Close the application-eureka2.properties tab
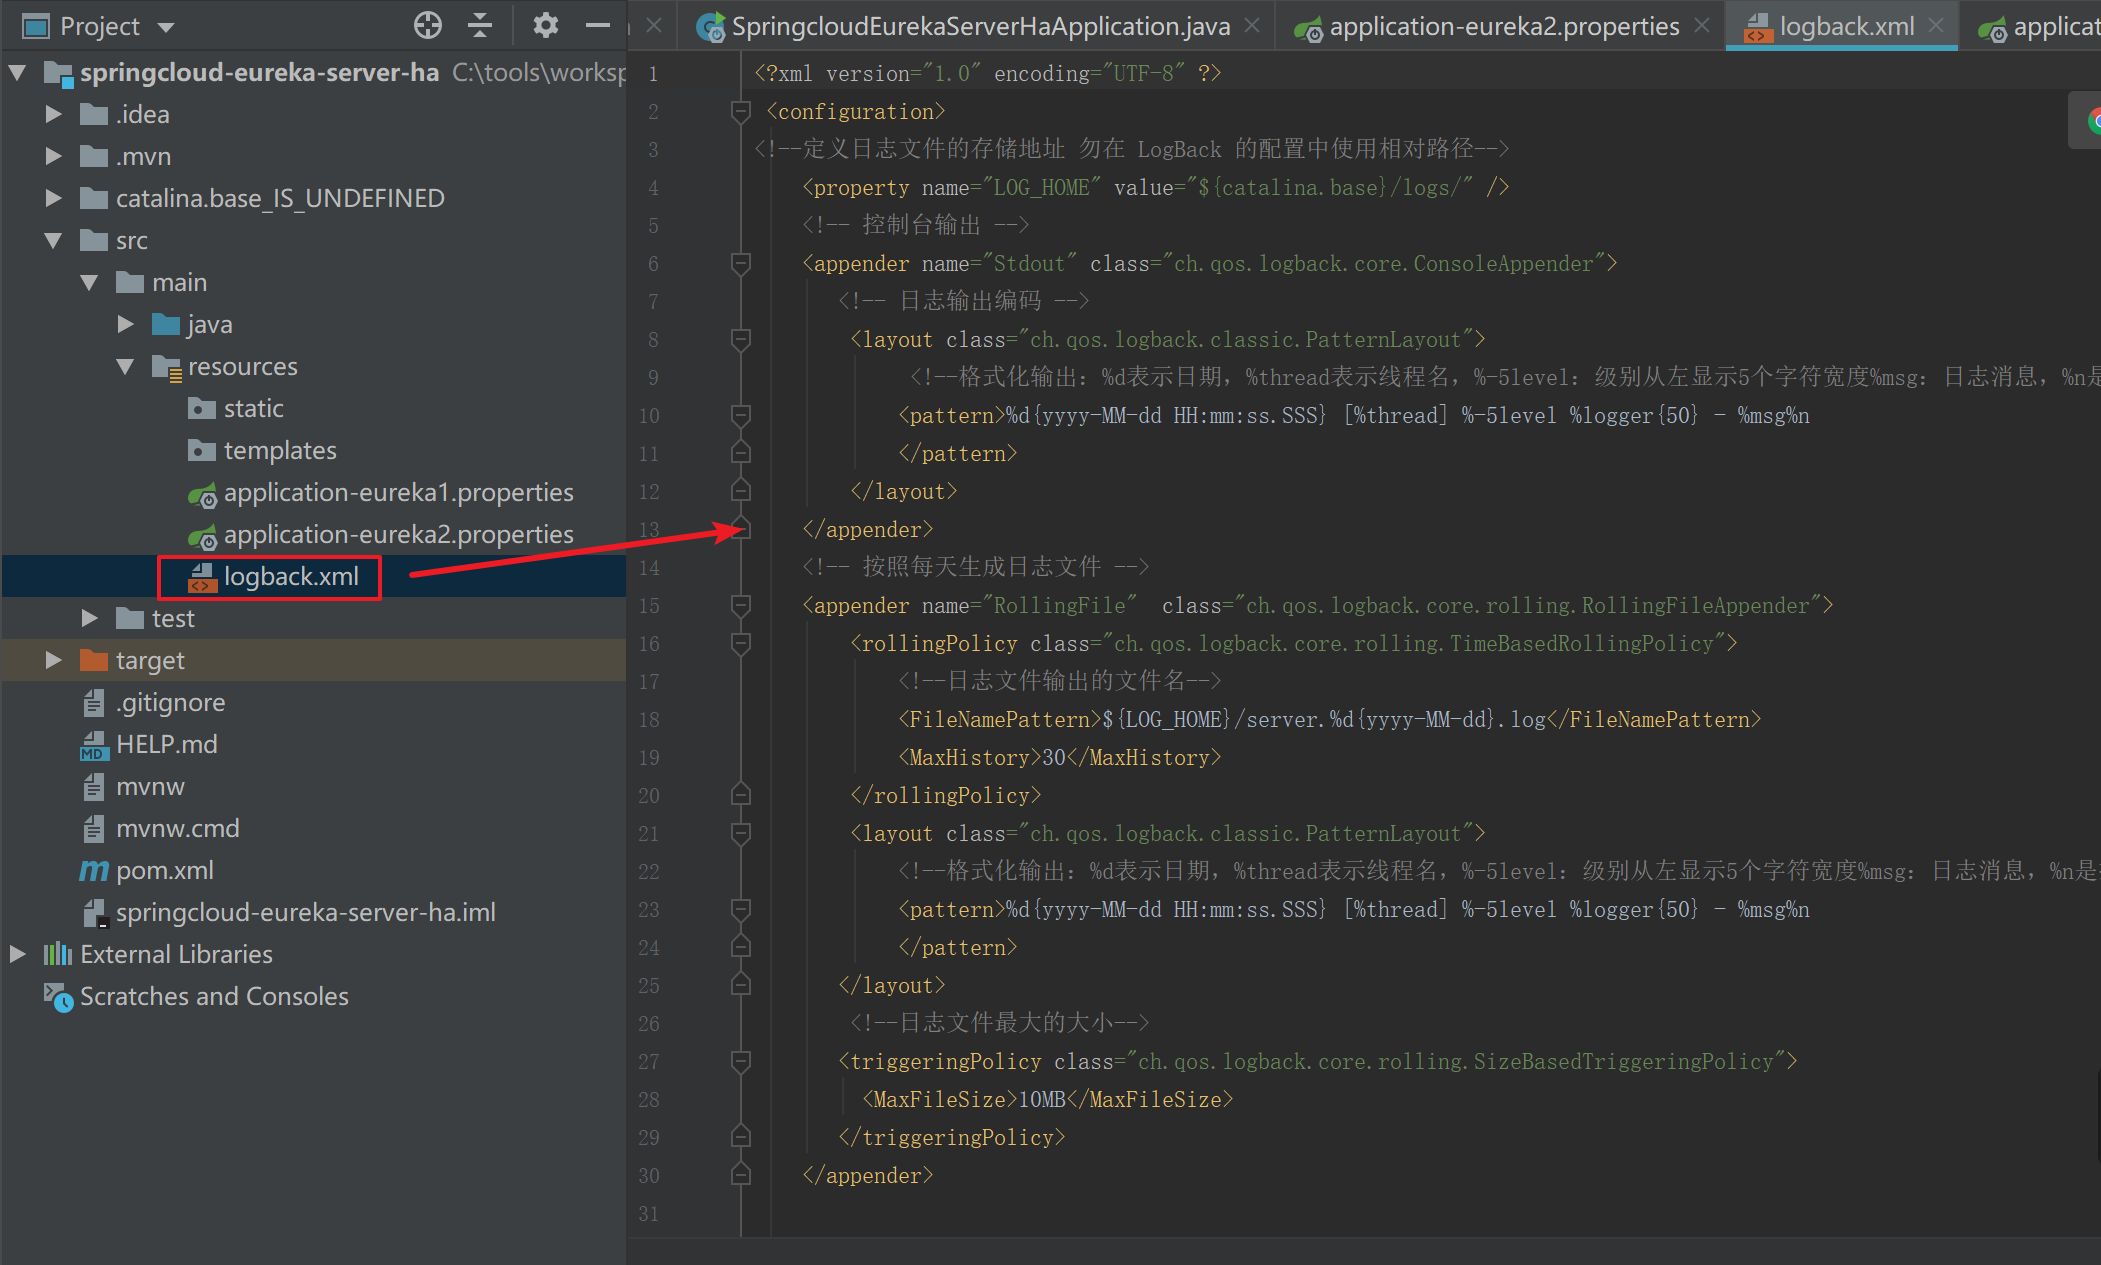Viewport: 2101px width, 1265px height. [1702, 26]
